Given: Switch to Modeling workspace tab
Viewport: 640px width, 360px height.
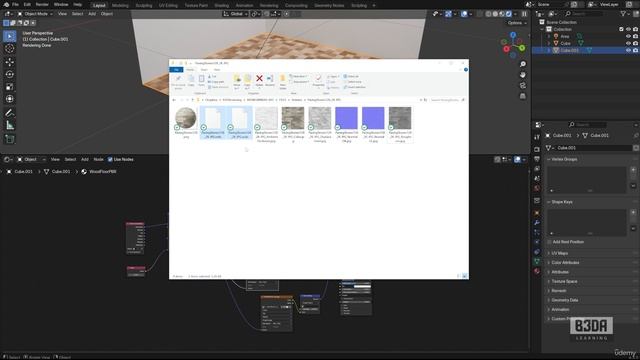Looking at the screenshot, I should click(120, 5).
